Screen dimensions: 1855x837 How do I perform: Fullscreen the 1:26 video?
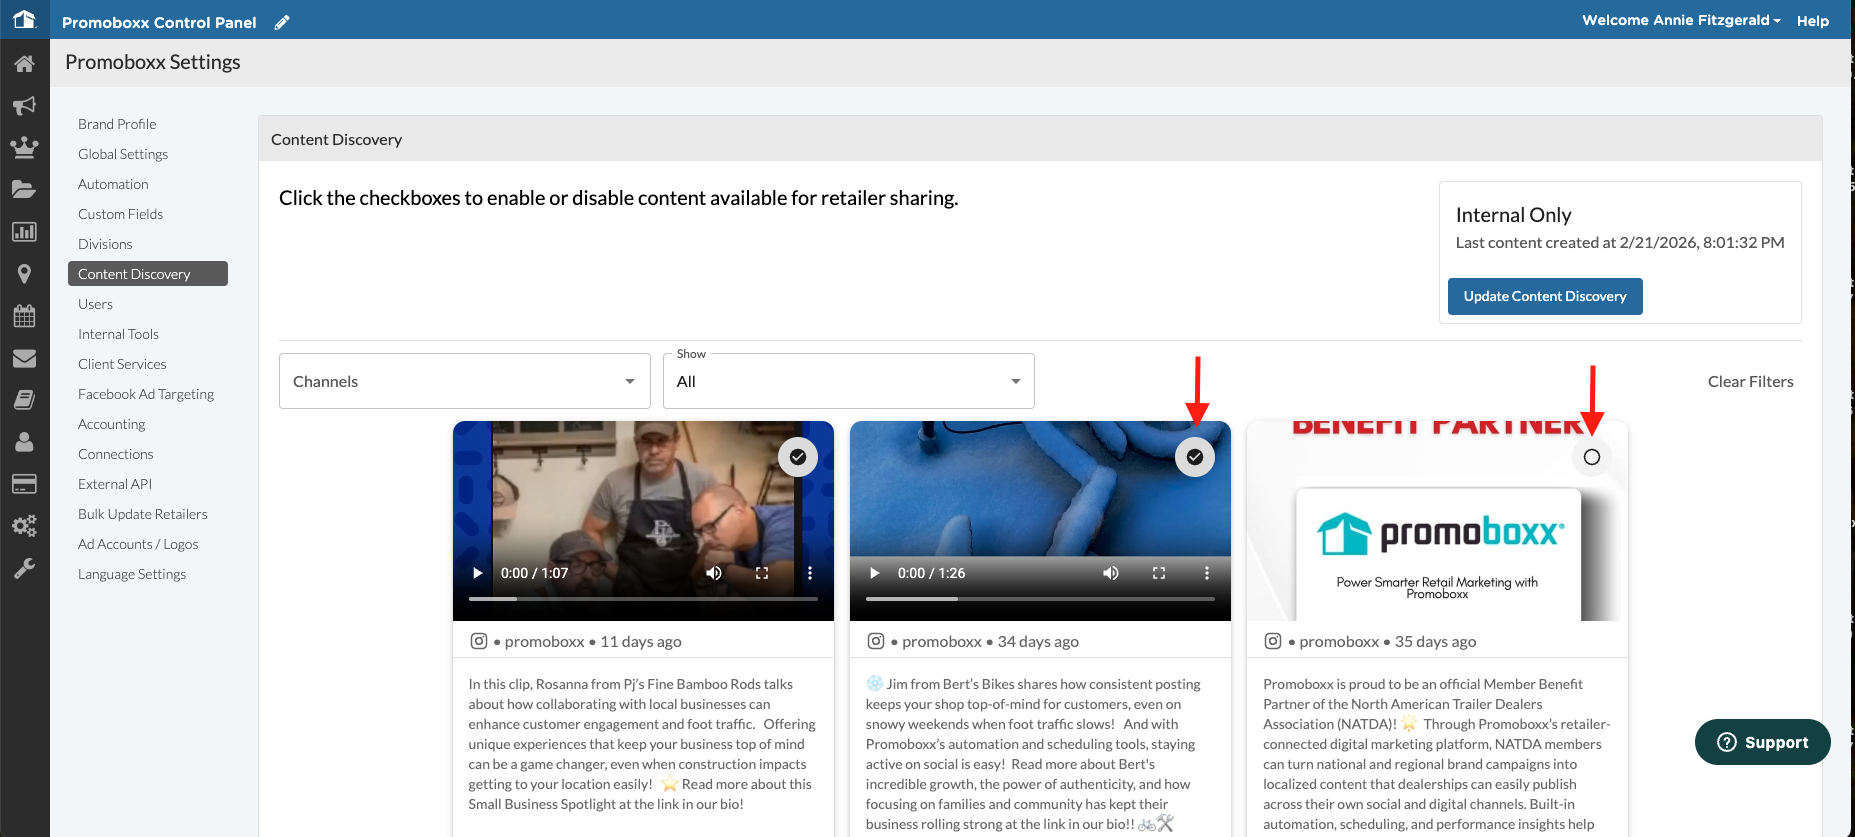(x=1159, y=573)
